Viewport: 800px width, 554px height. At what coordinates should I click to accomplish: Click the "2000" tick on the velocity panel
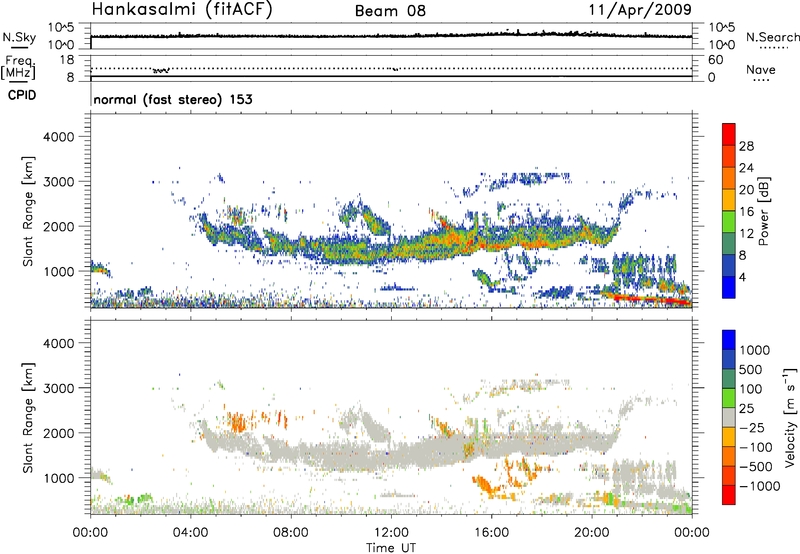[59, 433]
